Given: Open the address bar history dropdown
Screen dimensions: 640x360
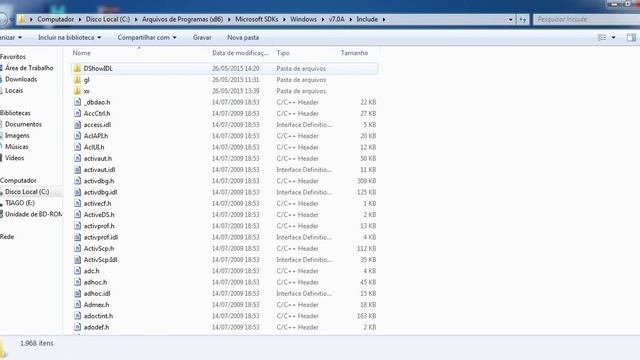Looking at the screenshot, I should pos(510,19).
